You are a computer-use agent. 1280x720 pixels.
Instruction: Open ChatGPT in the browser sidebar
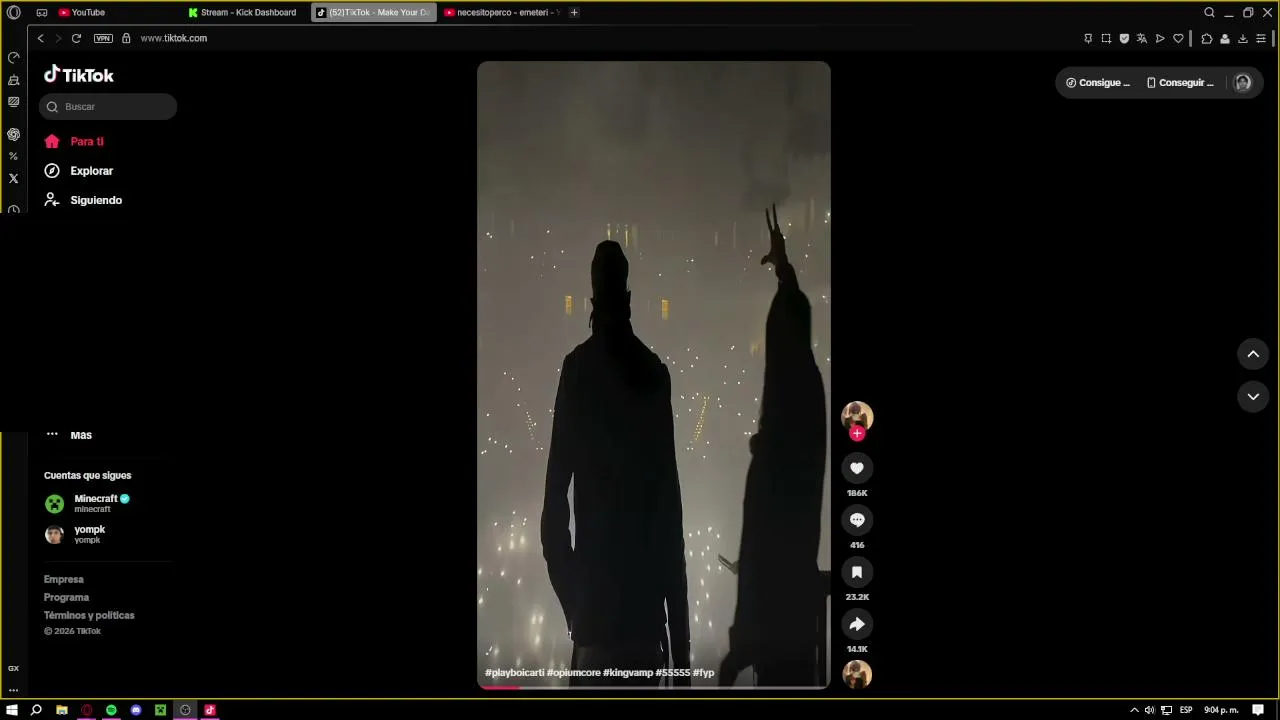pyautogui.click(x=13, y=134)
